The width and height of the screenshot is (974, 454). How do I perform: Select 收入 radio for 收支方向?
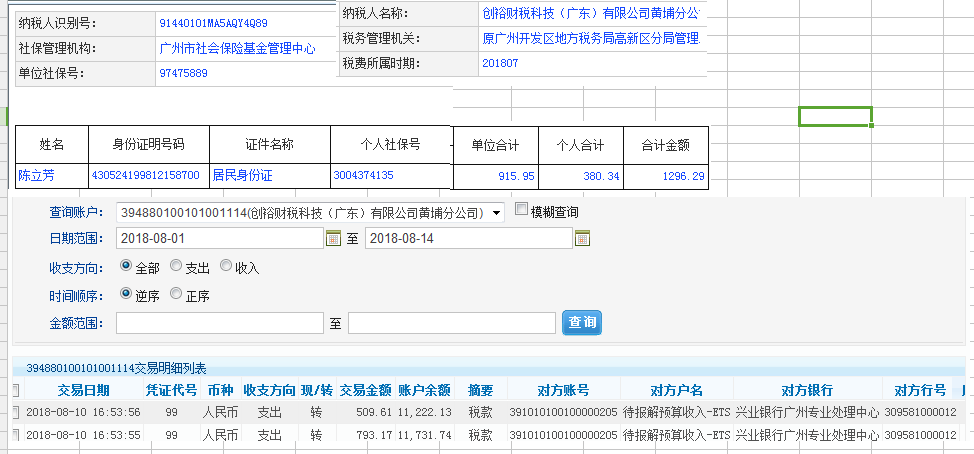coord(225,266)
